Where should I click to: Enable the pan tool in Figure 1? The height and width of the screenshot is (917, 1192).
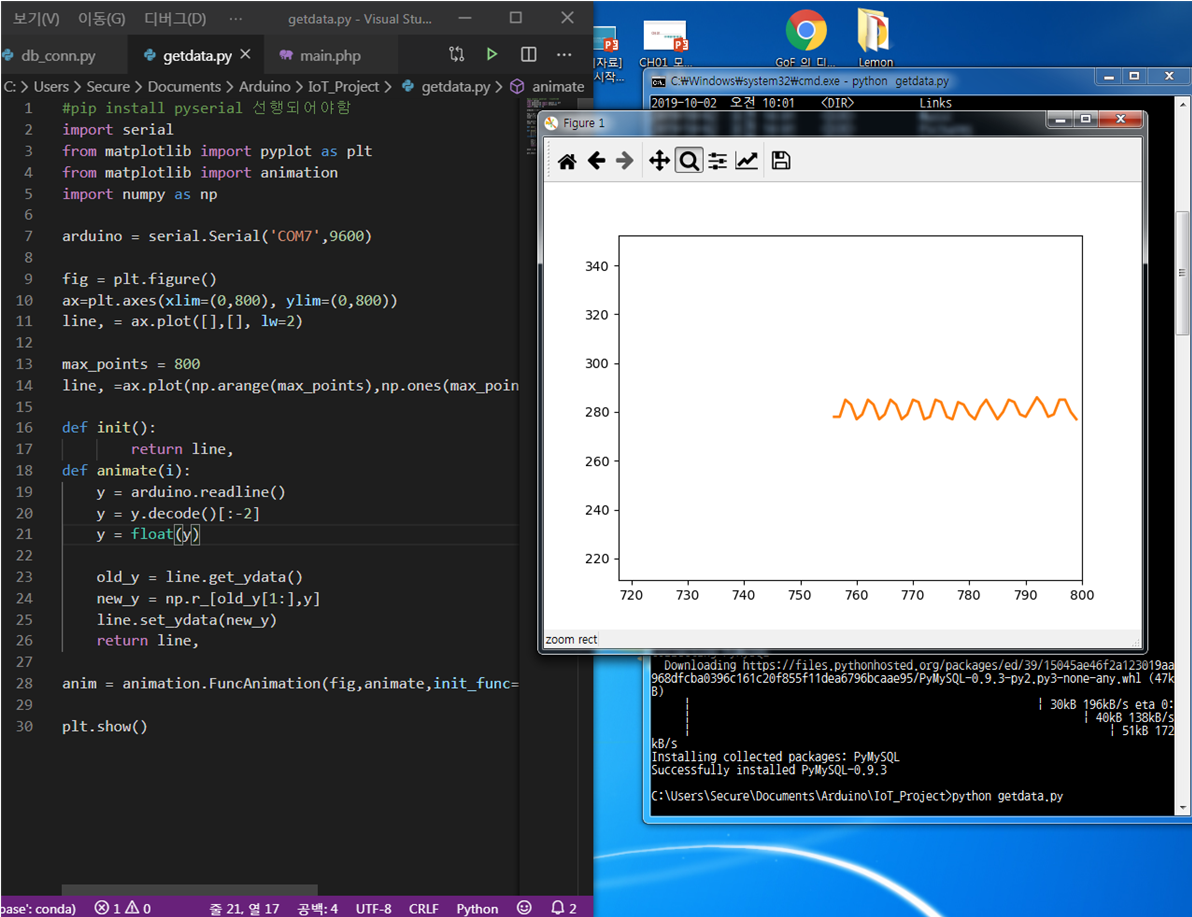(x=659, y=160)
